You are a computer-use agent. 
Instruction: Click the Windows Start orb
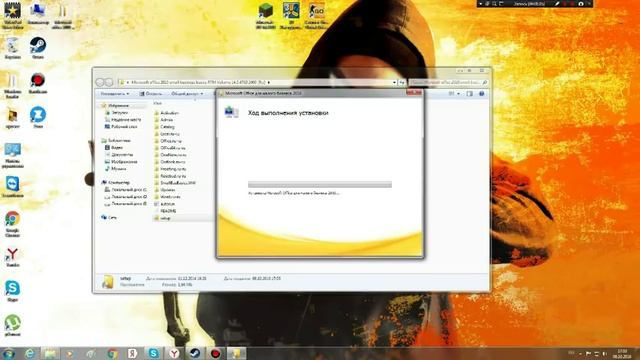[8, 353]
